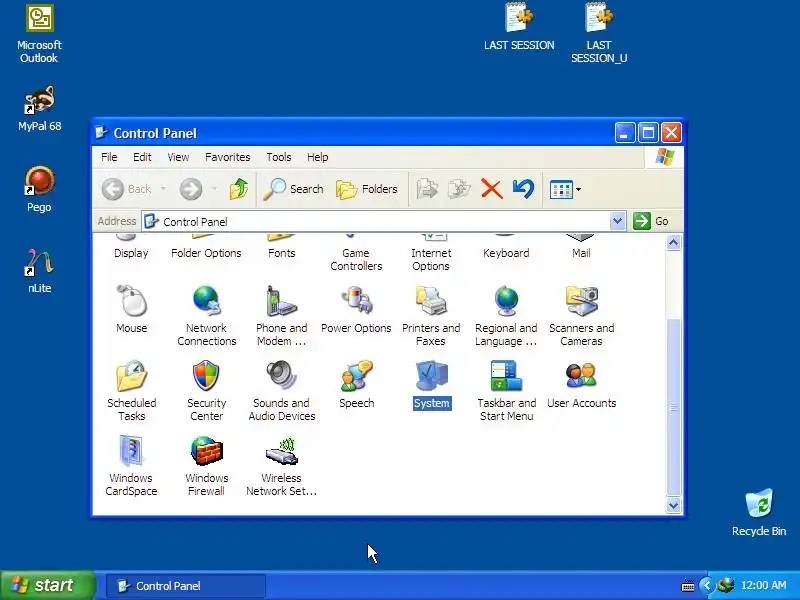
Task: Open Security Center shield icon
Action: 206,376
